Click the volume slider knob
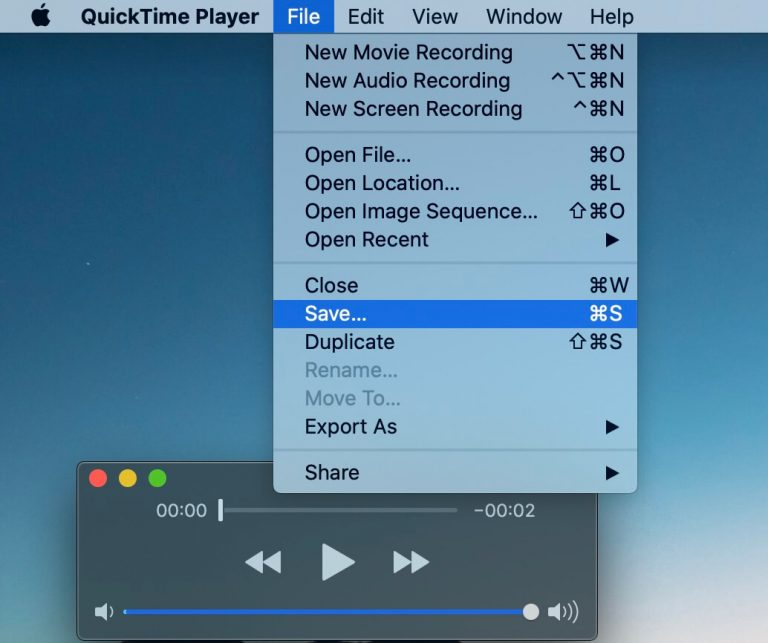Screen dimensions: 768x643 coord(530,612)
